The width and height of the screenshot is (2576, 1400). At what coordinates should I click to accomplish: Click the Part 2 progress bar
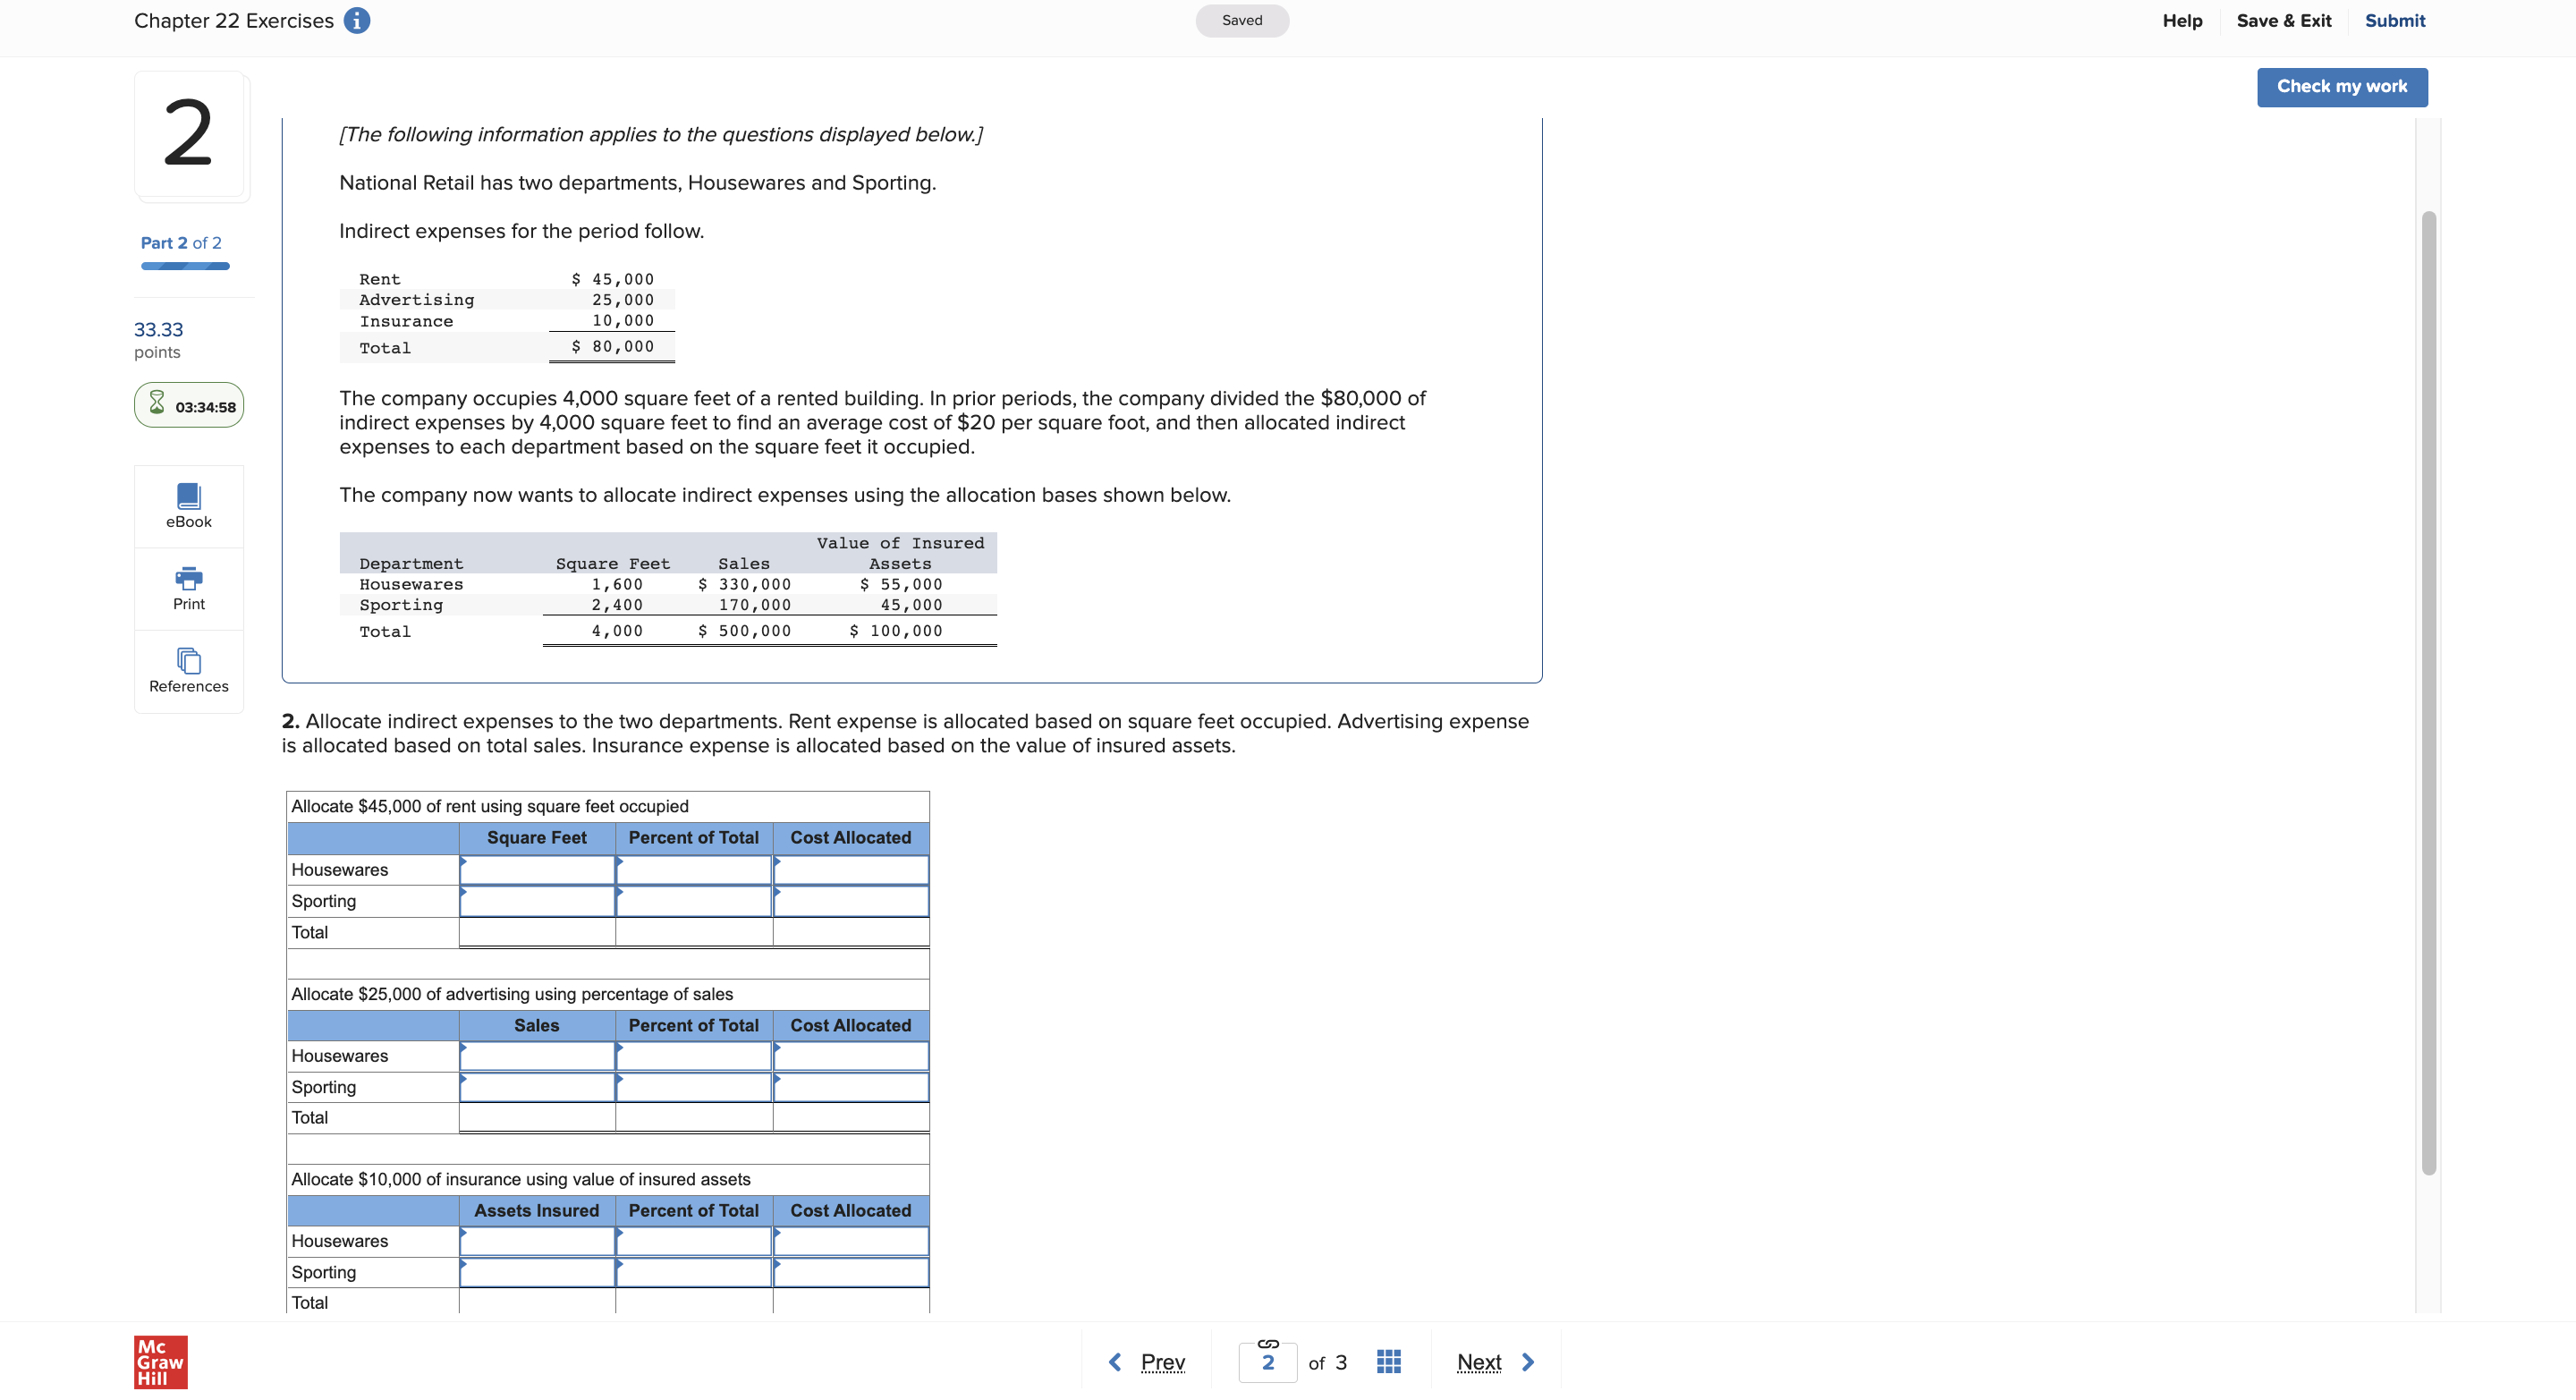click(x=184, y=265)
